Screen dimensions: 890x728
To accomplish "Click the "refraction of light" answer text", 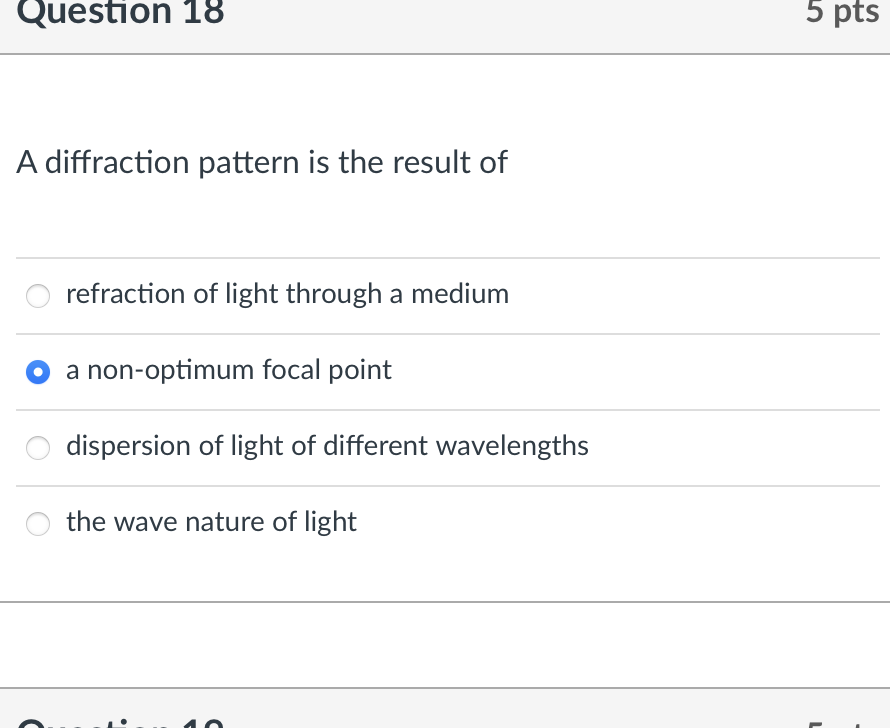I will click(x=287, y=294).
